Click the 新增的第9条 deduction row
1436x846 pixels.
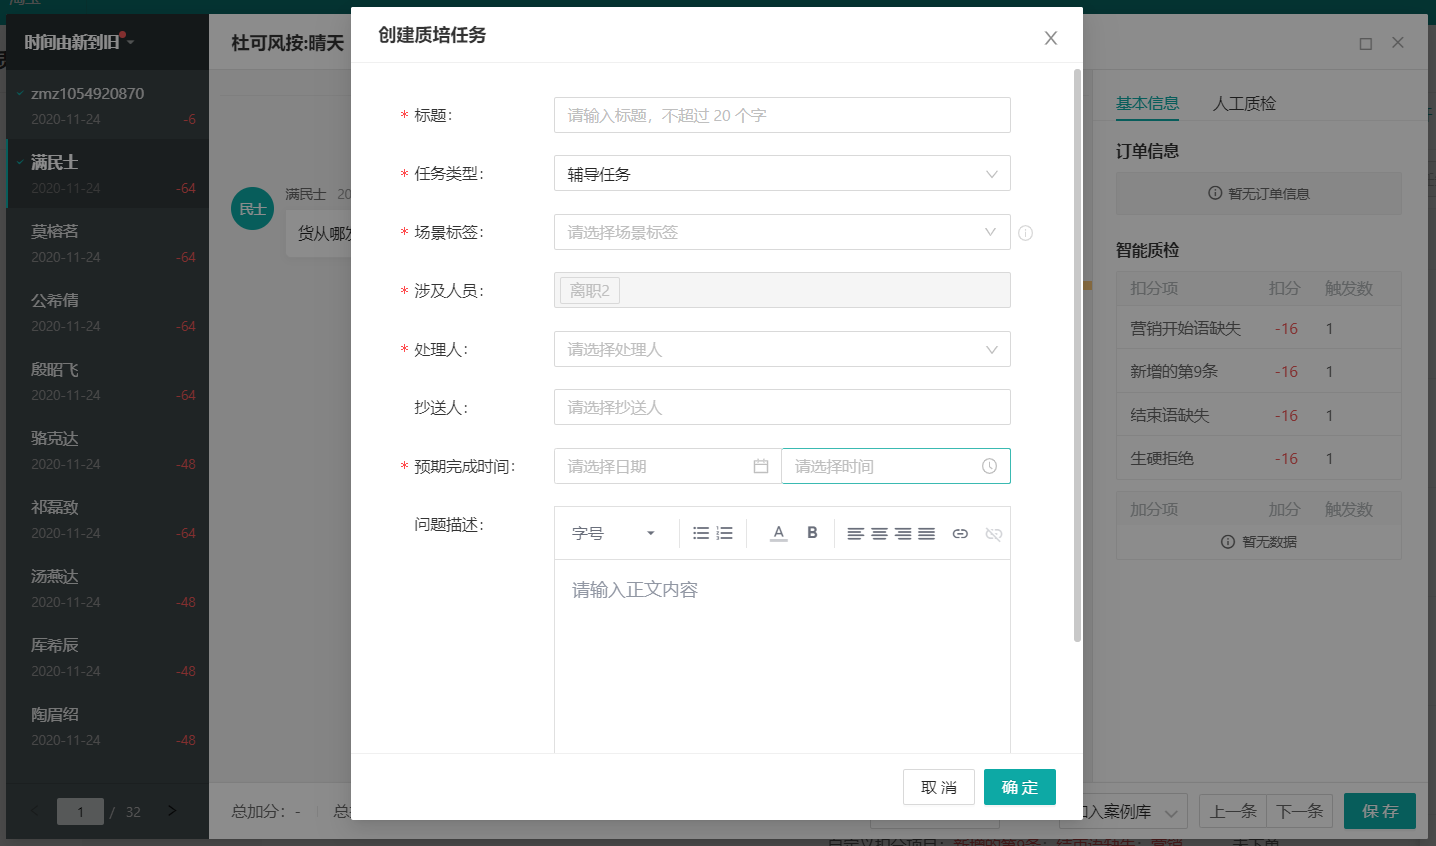pos(1258,371)
